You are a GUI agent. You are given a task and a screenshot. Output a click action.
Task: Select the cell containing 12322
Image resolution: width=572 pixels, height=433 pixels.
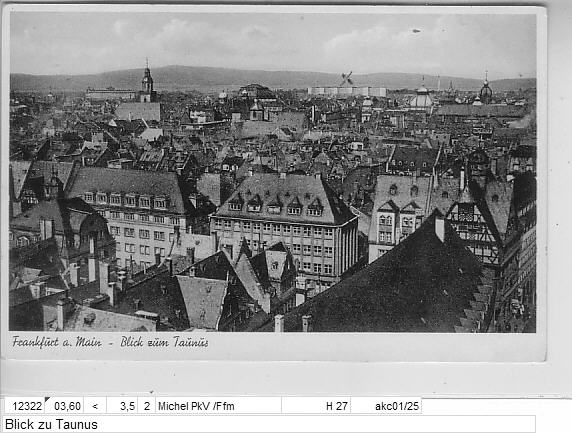[x=24, y=405]
